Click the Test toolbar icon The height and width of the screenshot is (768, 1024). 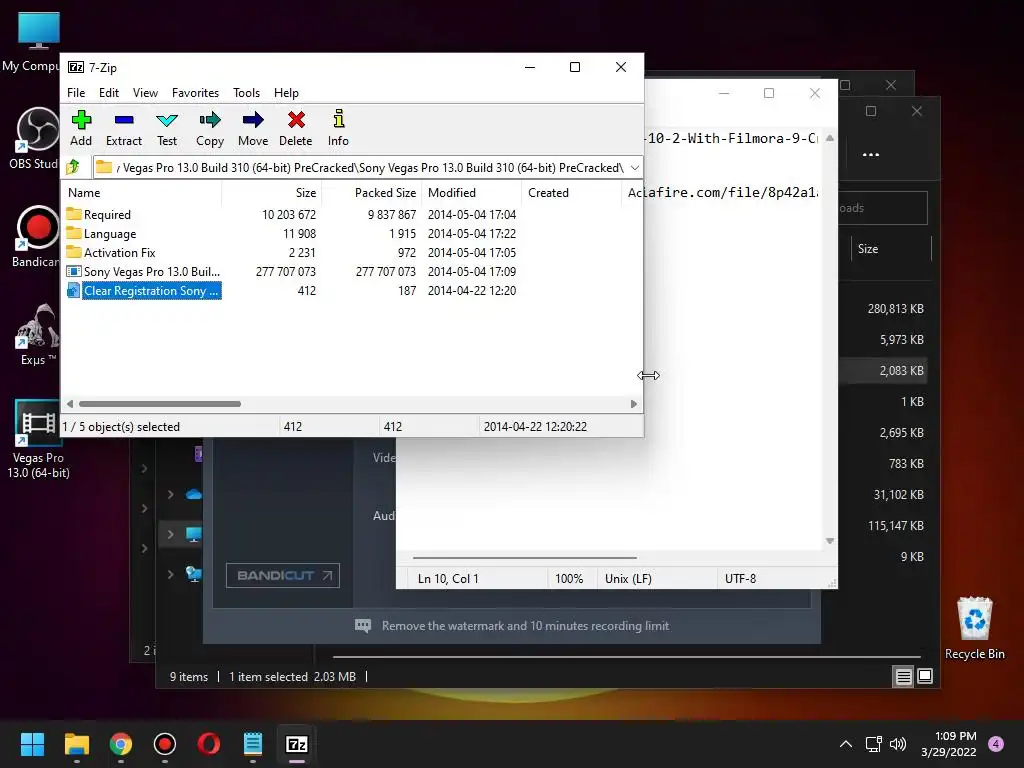coord(167,128)
